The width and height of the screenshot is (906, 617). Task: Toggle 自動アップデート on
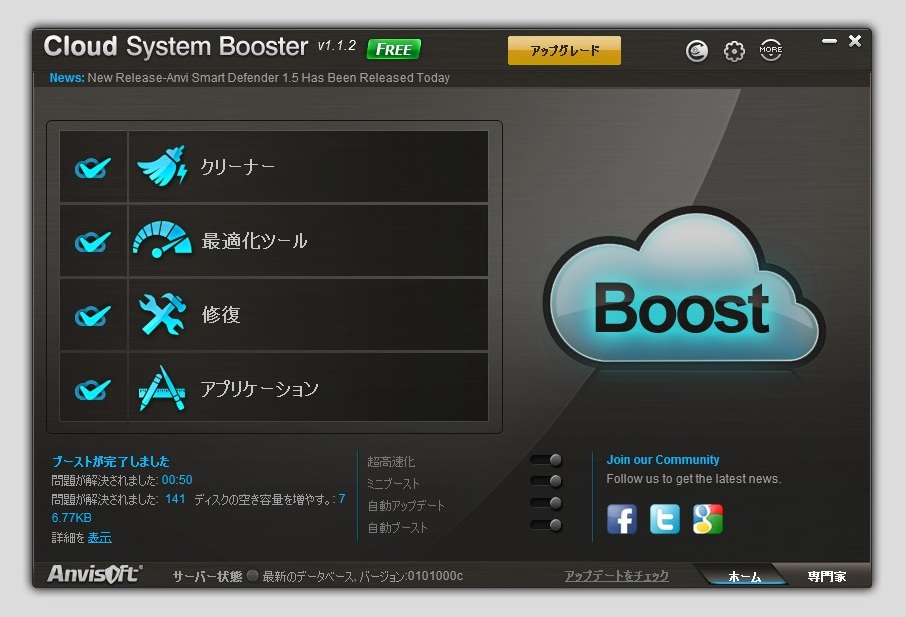click(548, 503)
